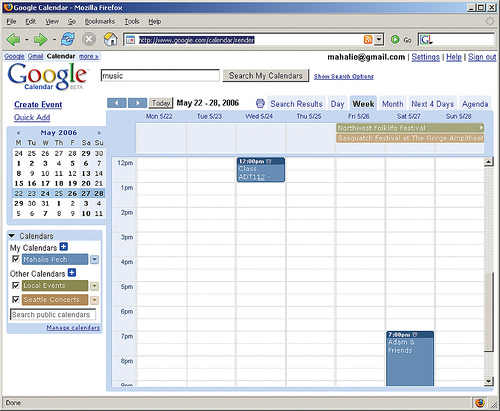The height and width of the screenshot is (411, 500).
Task: Switch to Agenda view tab
Action: click(475, 104)
